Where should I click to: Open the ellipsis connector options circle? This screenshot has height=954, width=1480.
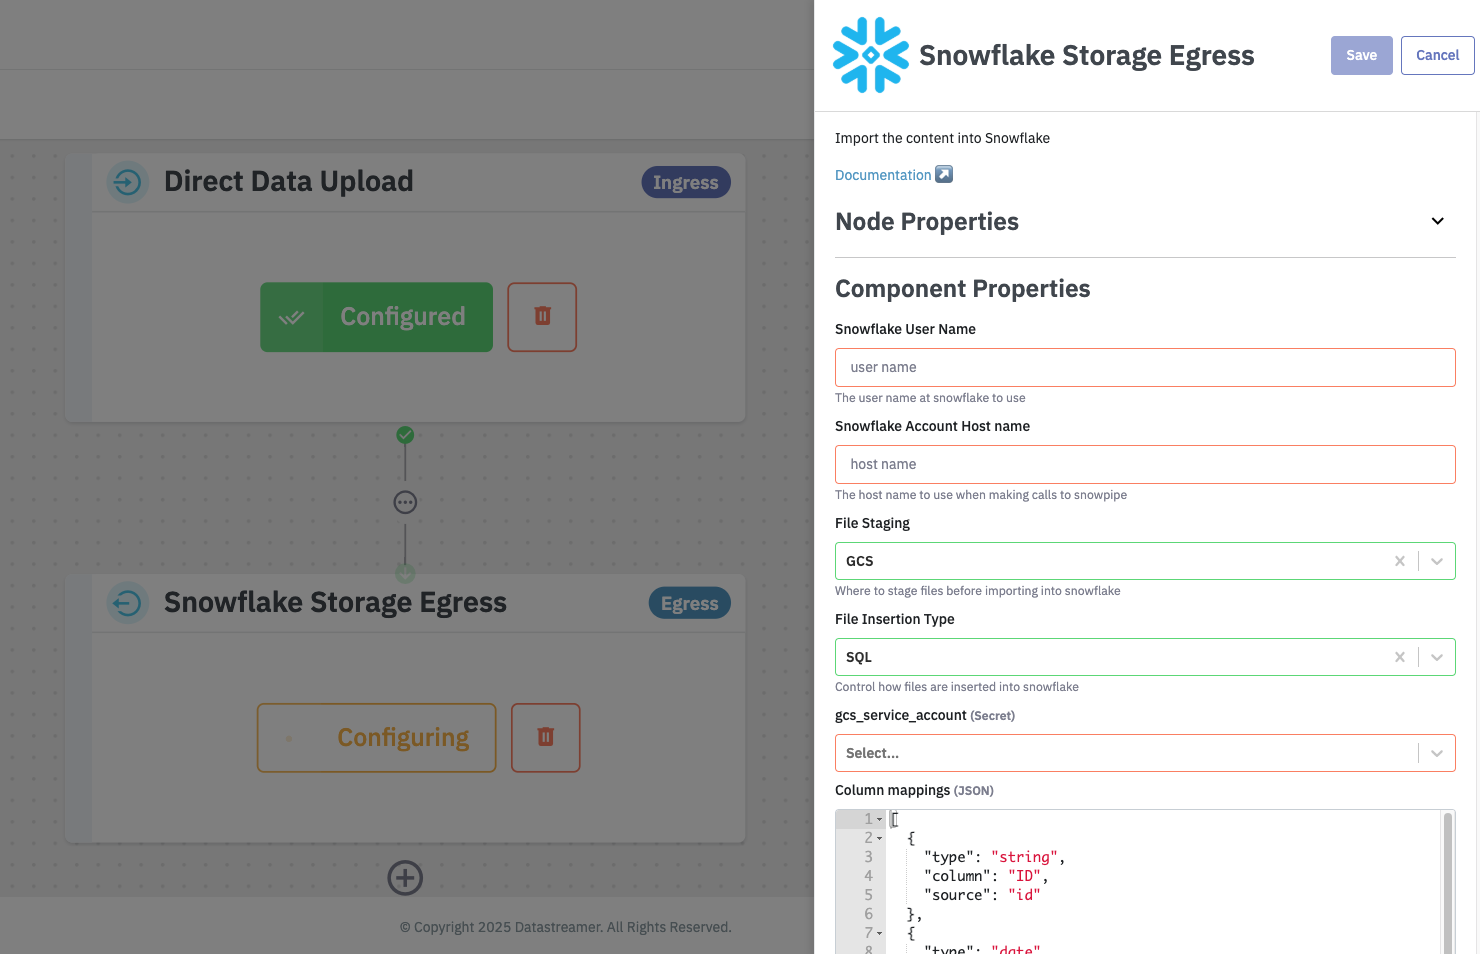click(x=405, y=502)
